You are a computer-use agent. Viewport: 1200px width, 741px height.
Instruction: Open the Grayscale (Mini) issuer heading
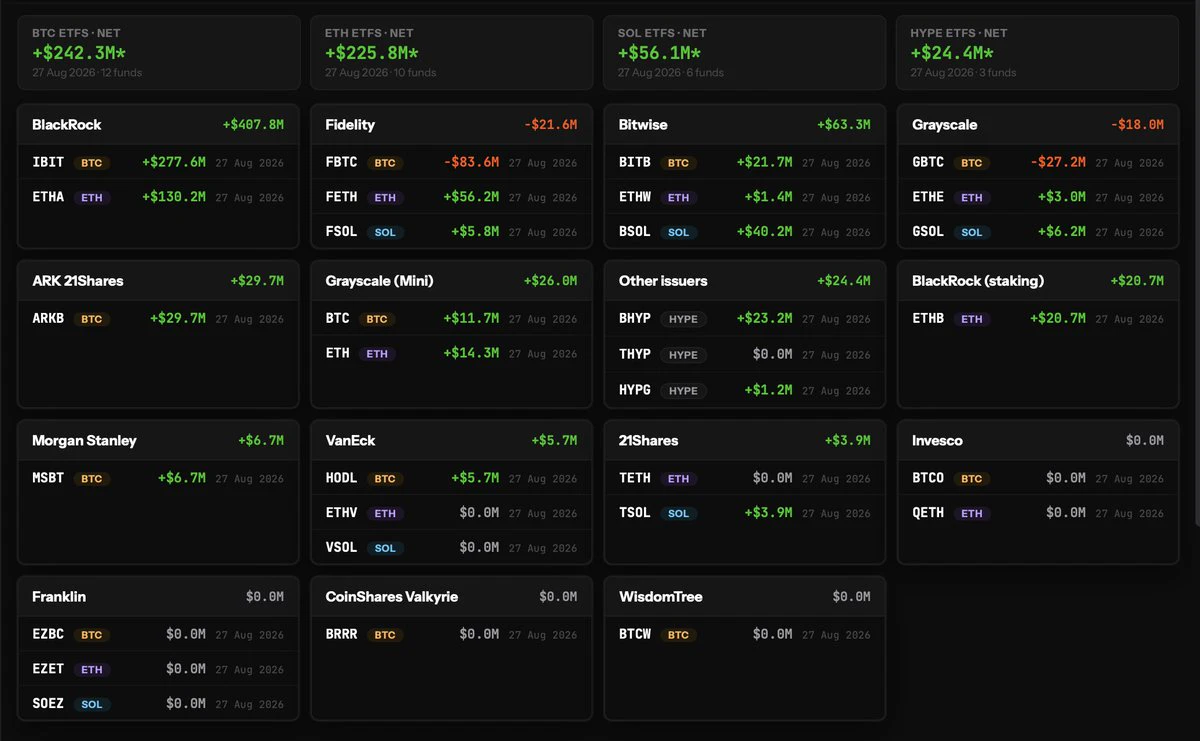[x=380, y=281]
